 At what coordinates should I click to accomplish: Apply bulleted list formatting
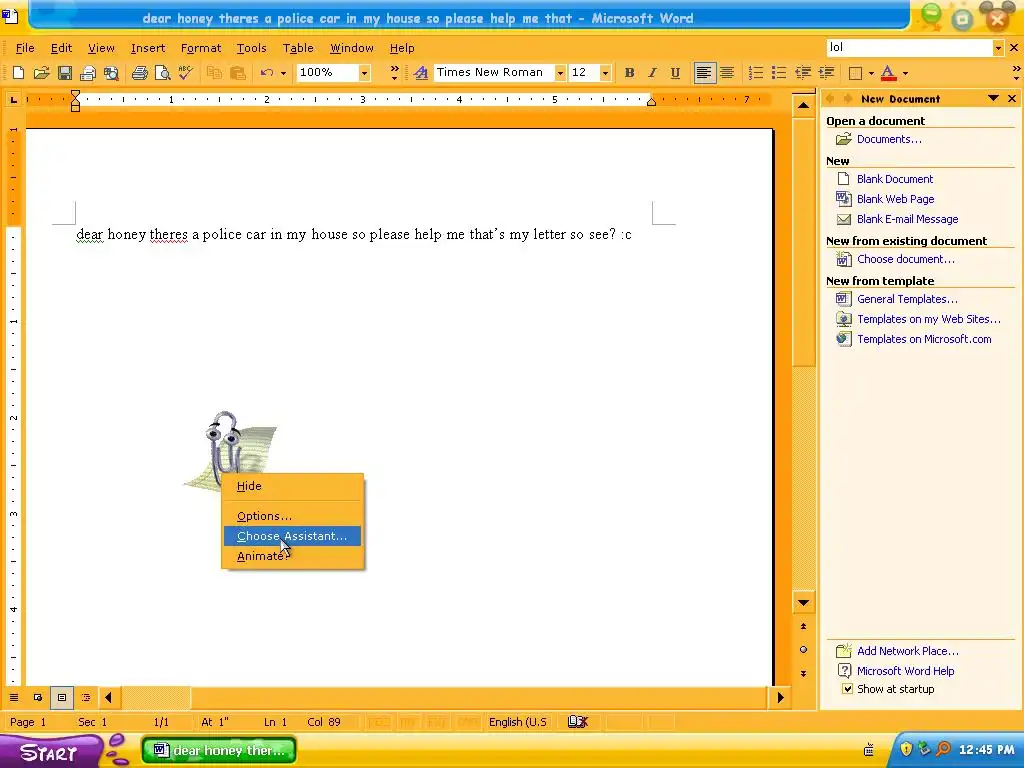coord(778,72)
